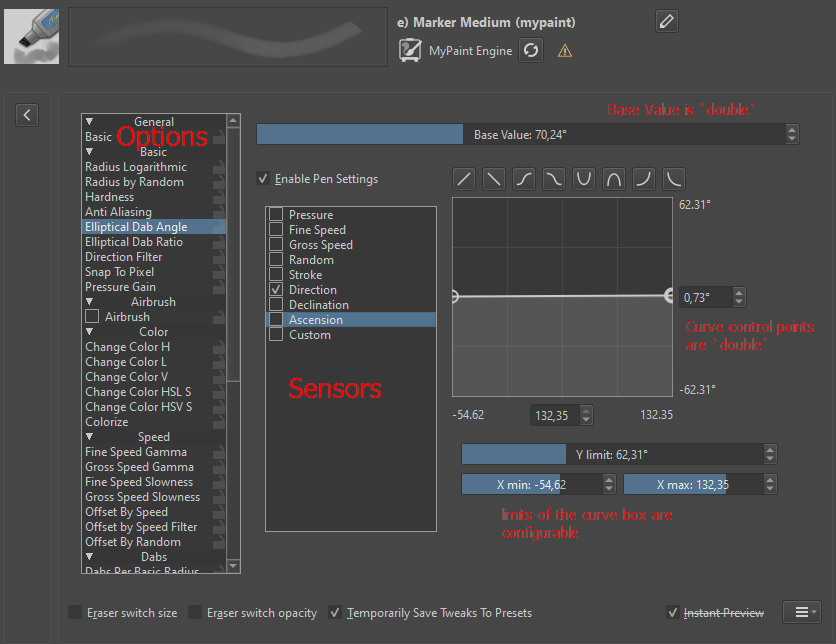The width and height of the screenshot is (836, 644).
Task: Collapse the left panel with arrow button
Action: pos(28,115)
